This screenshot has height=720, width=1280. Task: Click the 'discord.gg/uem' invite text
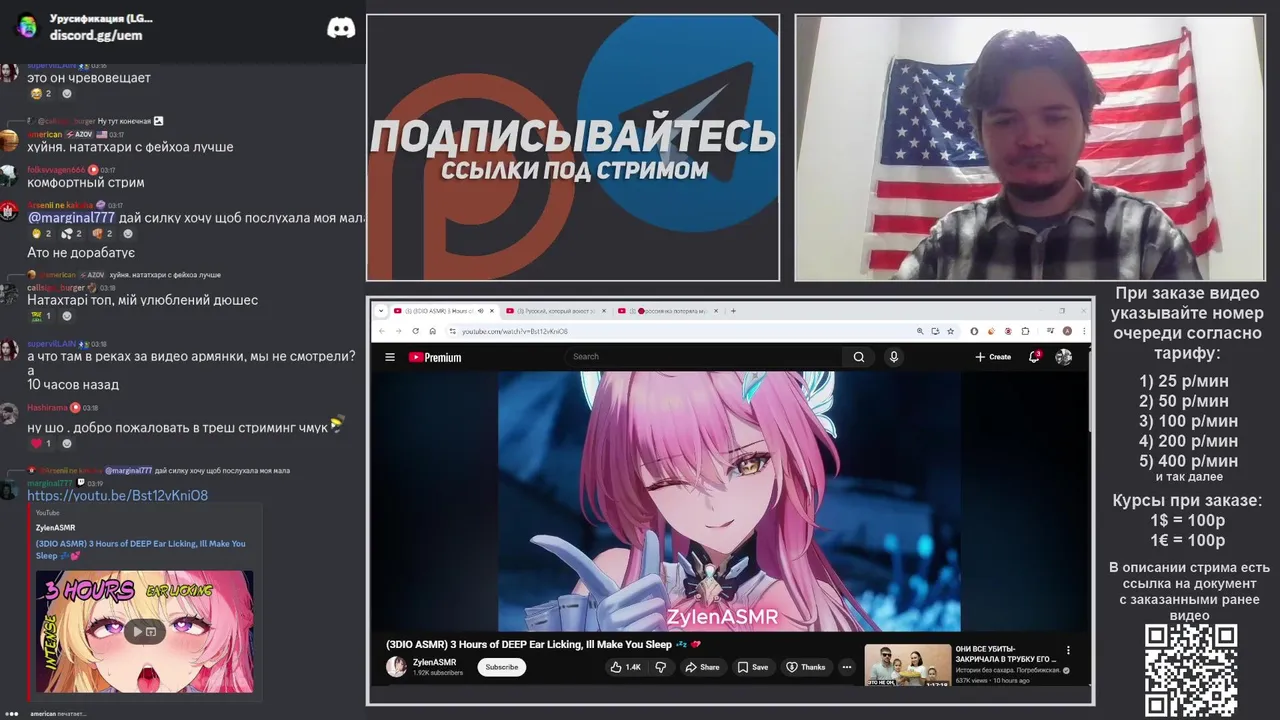coord(96,35)
